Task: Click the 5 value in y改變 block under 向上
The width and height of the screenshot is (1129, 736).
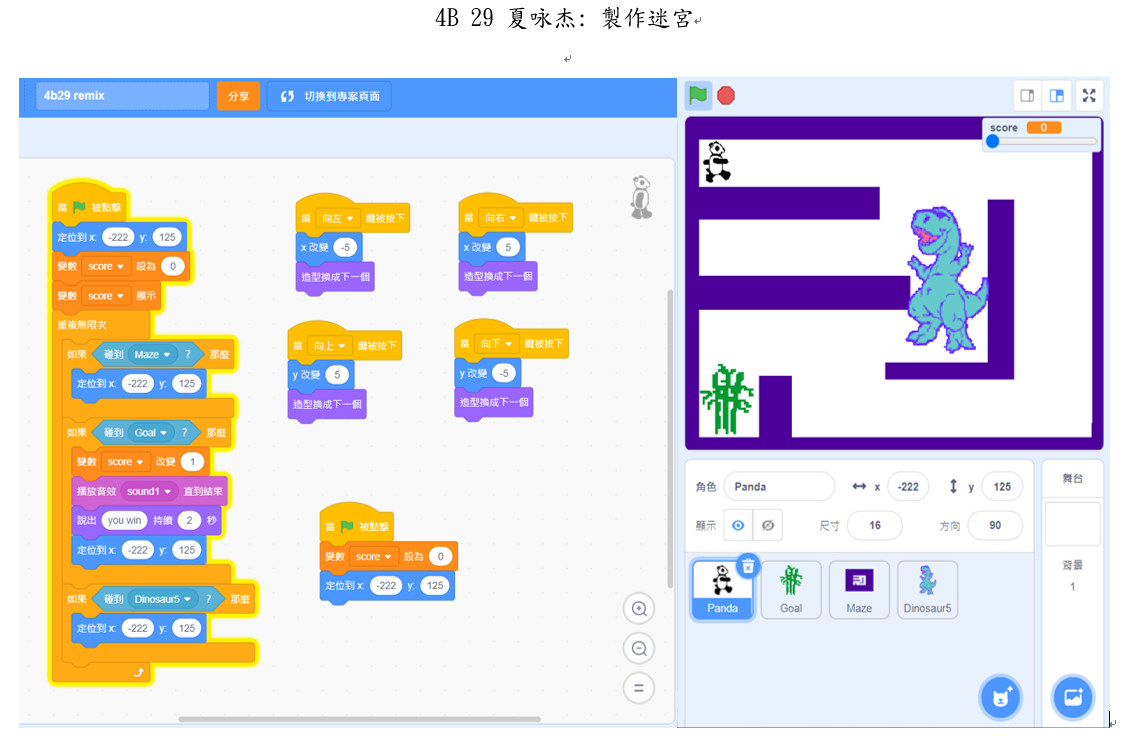Action: [x=337, y=374]
